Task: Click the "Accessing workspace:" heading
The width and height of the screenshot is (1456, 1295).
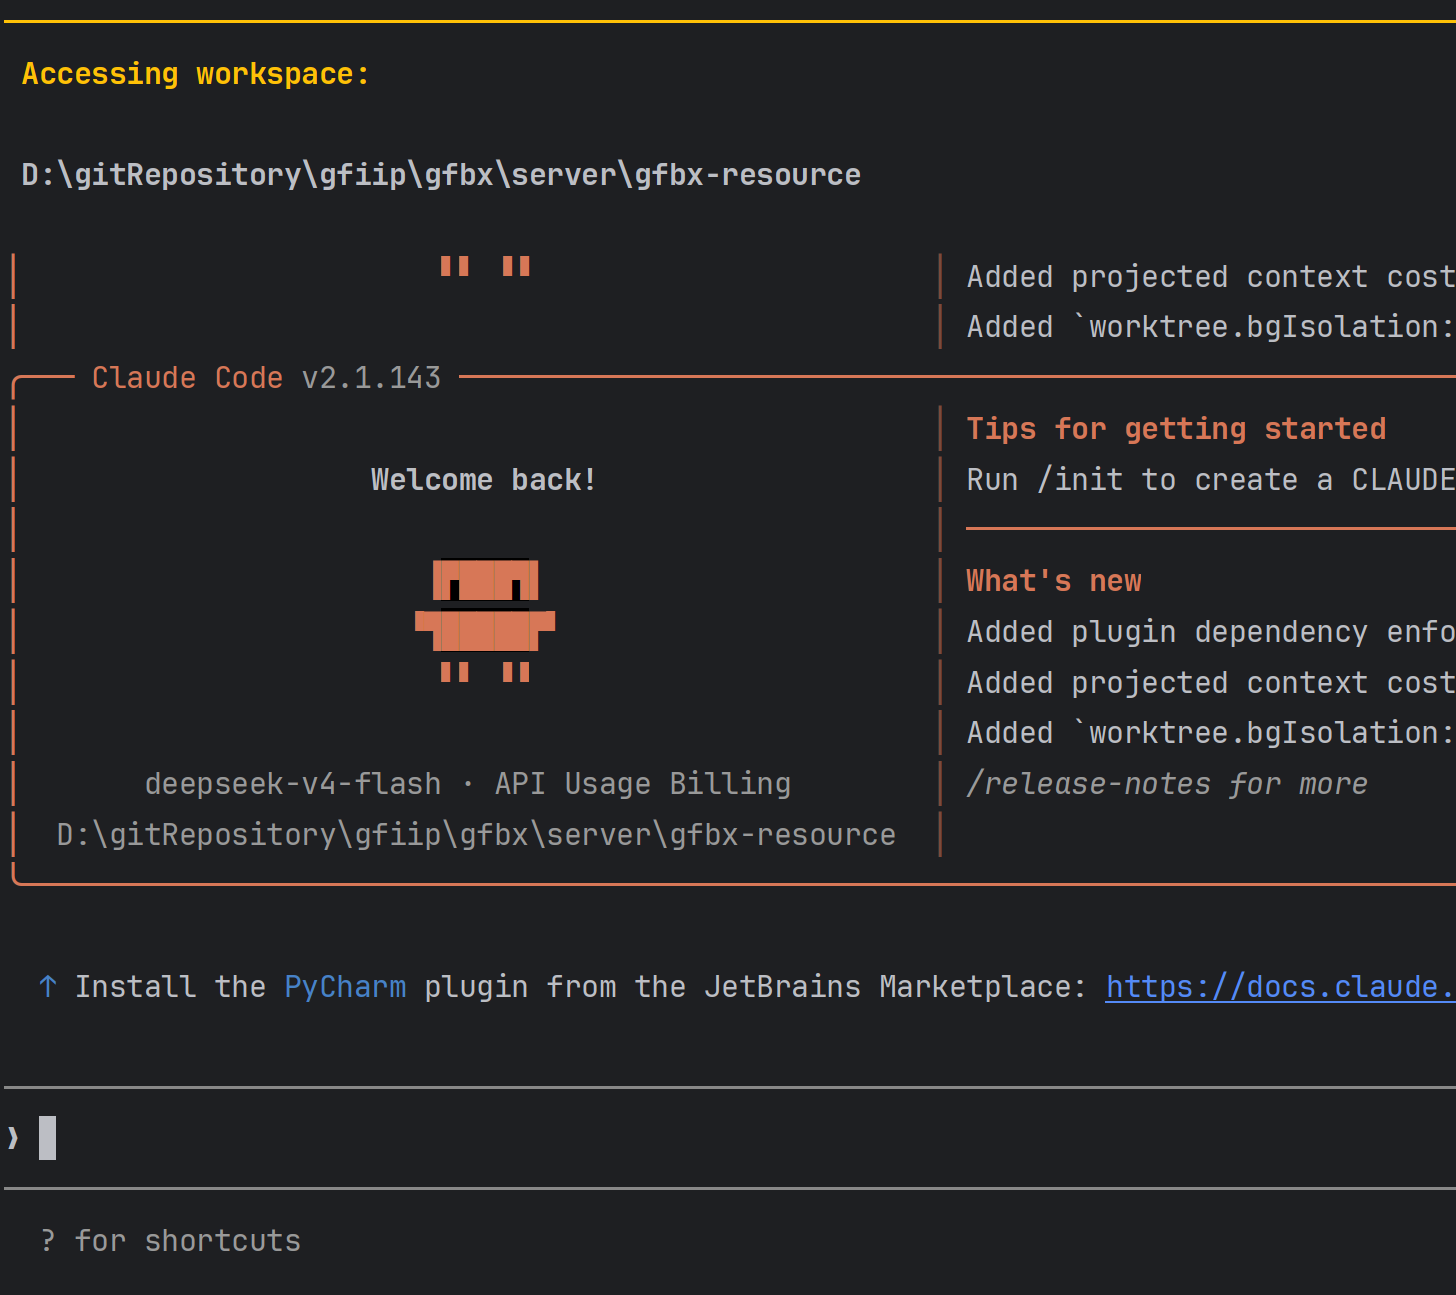Action: pos(196,74)
